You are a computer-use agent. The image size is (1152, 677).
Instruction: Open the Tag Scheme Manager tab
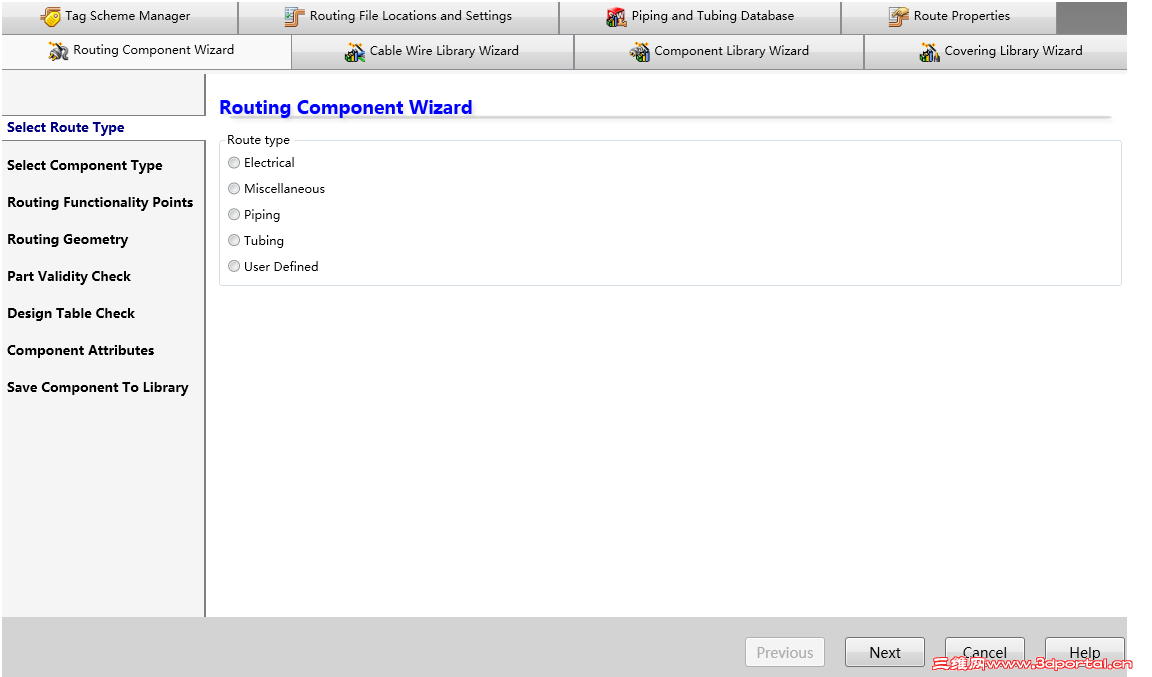tap(120, 17)
